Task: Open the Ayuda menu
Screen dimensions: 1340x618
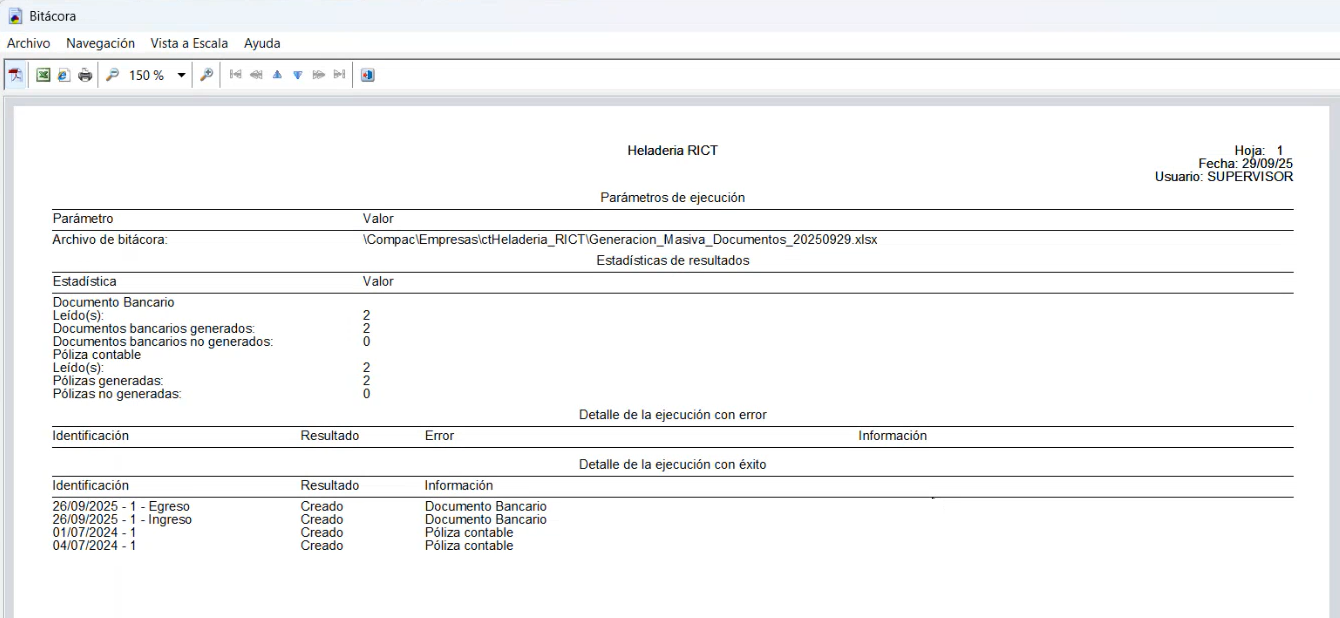Action: coord(262,43)
